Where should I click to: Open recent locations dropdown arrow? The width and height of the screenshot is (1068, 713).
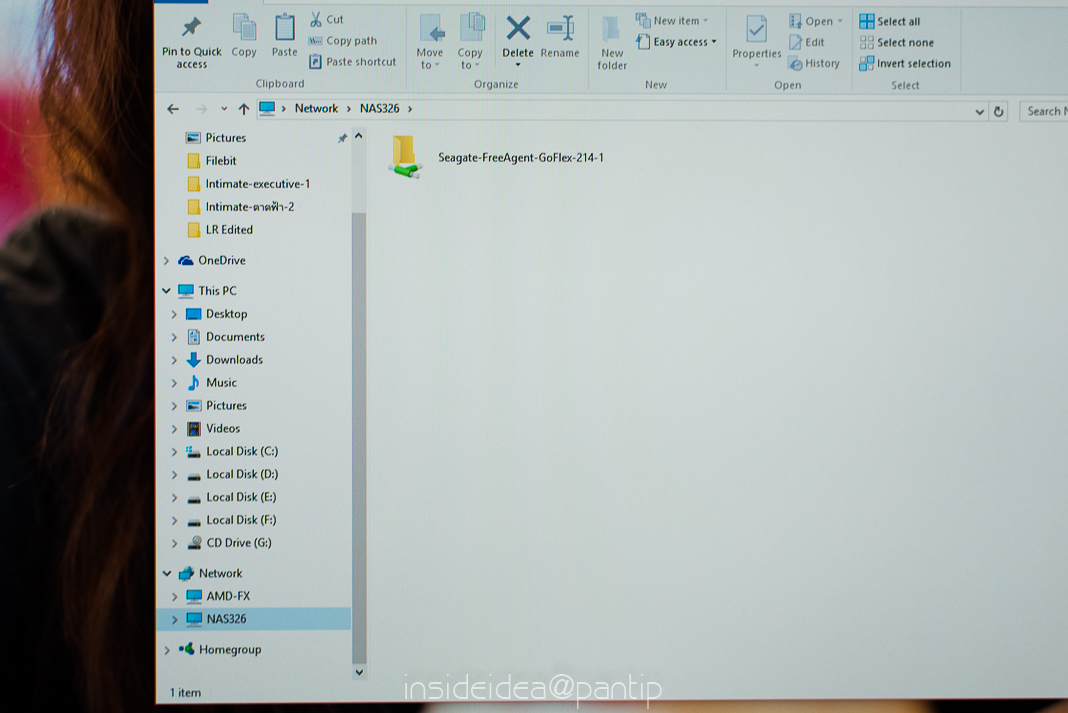224,109
